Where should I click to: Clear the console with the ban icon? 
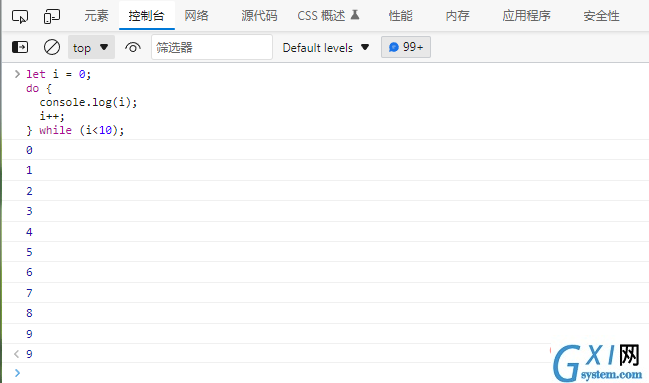(x=52, y=47)
